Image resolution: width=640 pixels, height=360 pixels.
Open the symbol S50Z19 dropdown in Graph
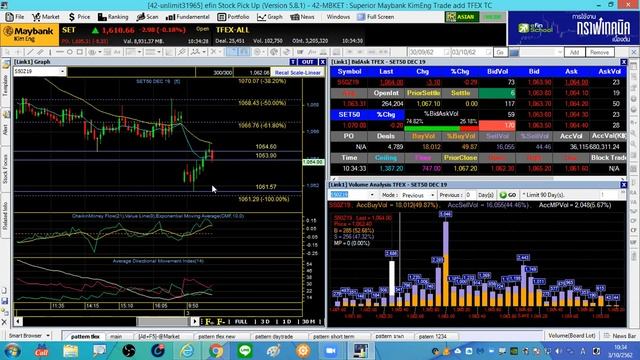[62, 71]
